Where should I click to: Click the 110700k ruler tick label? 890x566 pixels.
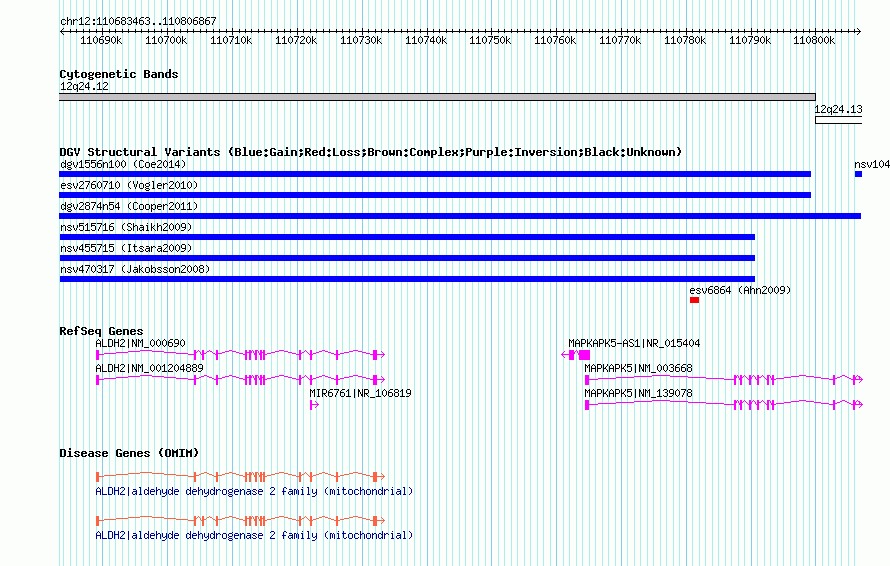click(x=166, y=40)
